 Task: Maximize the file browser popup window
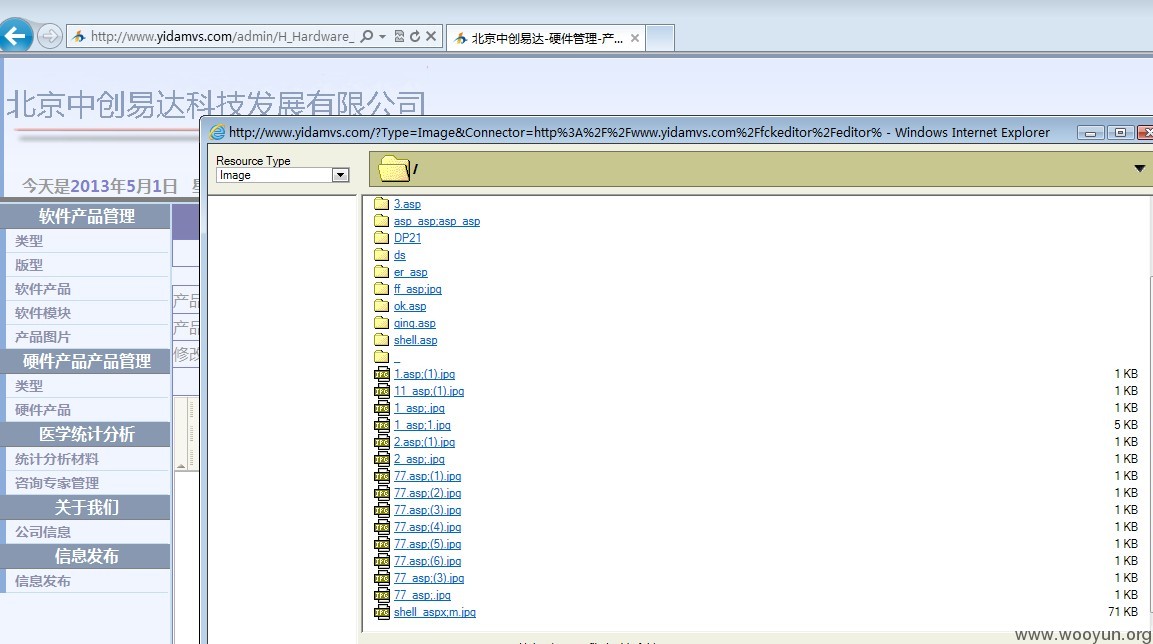click(x=1120, y=133)
